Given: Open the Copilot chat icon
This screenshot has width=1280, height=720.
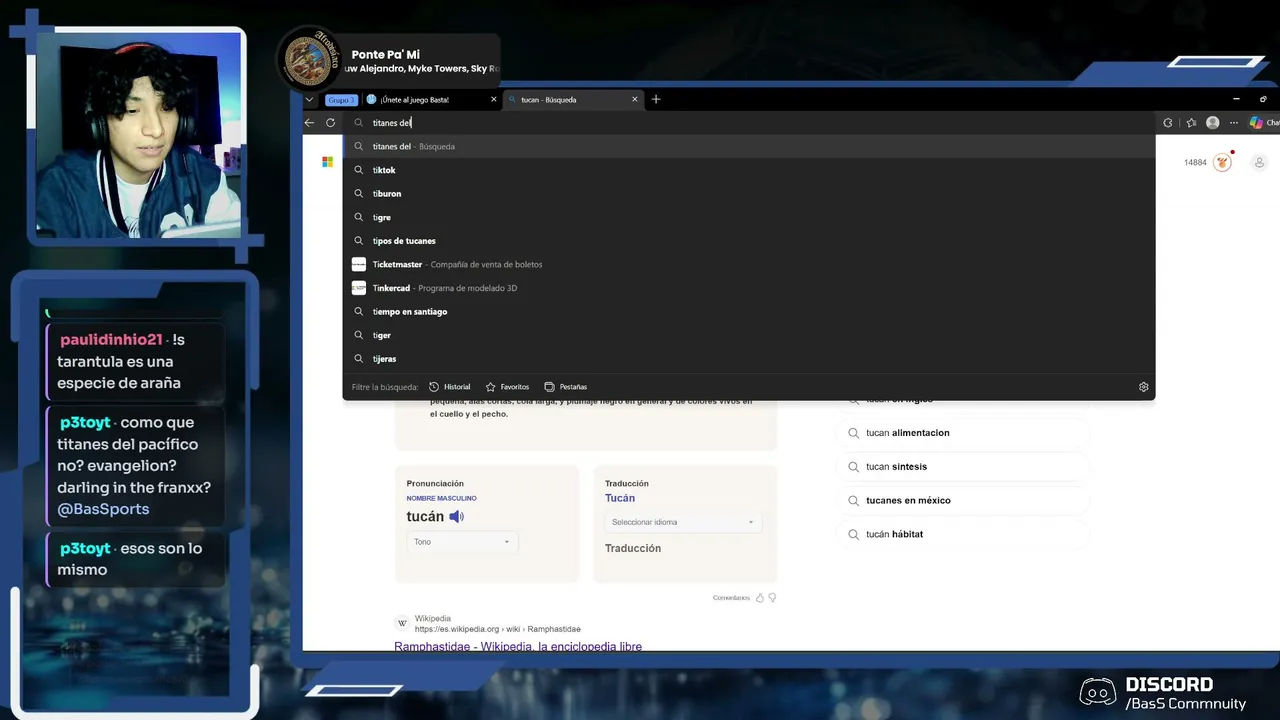Looking at the screenshot, I should pos(1256,123).
